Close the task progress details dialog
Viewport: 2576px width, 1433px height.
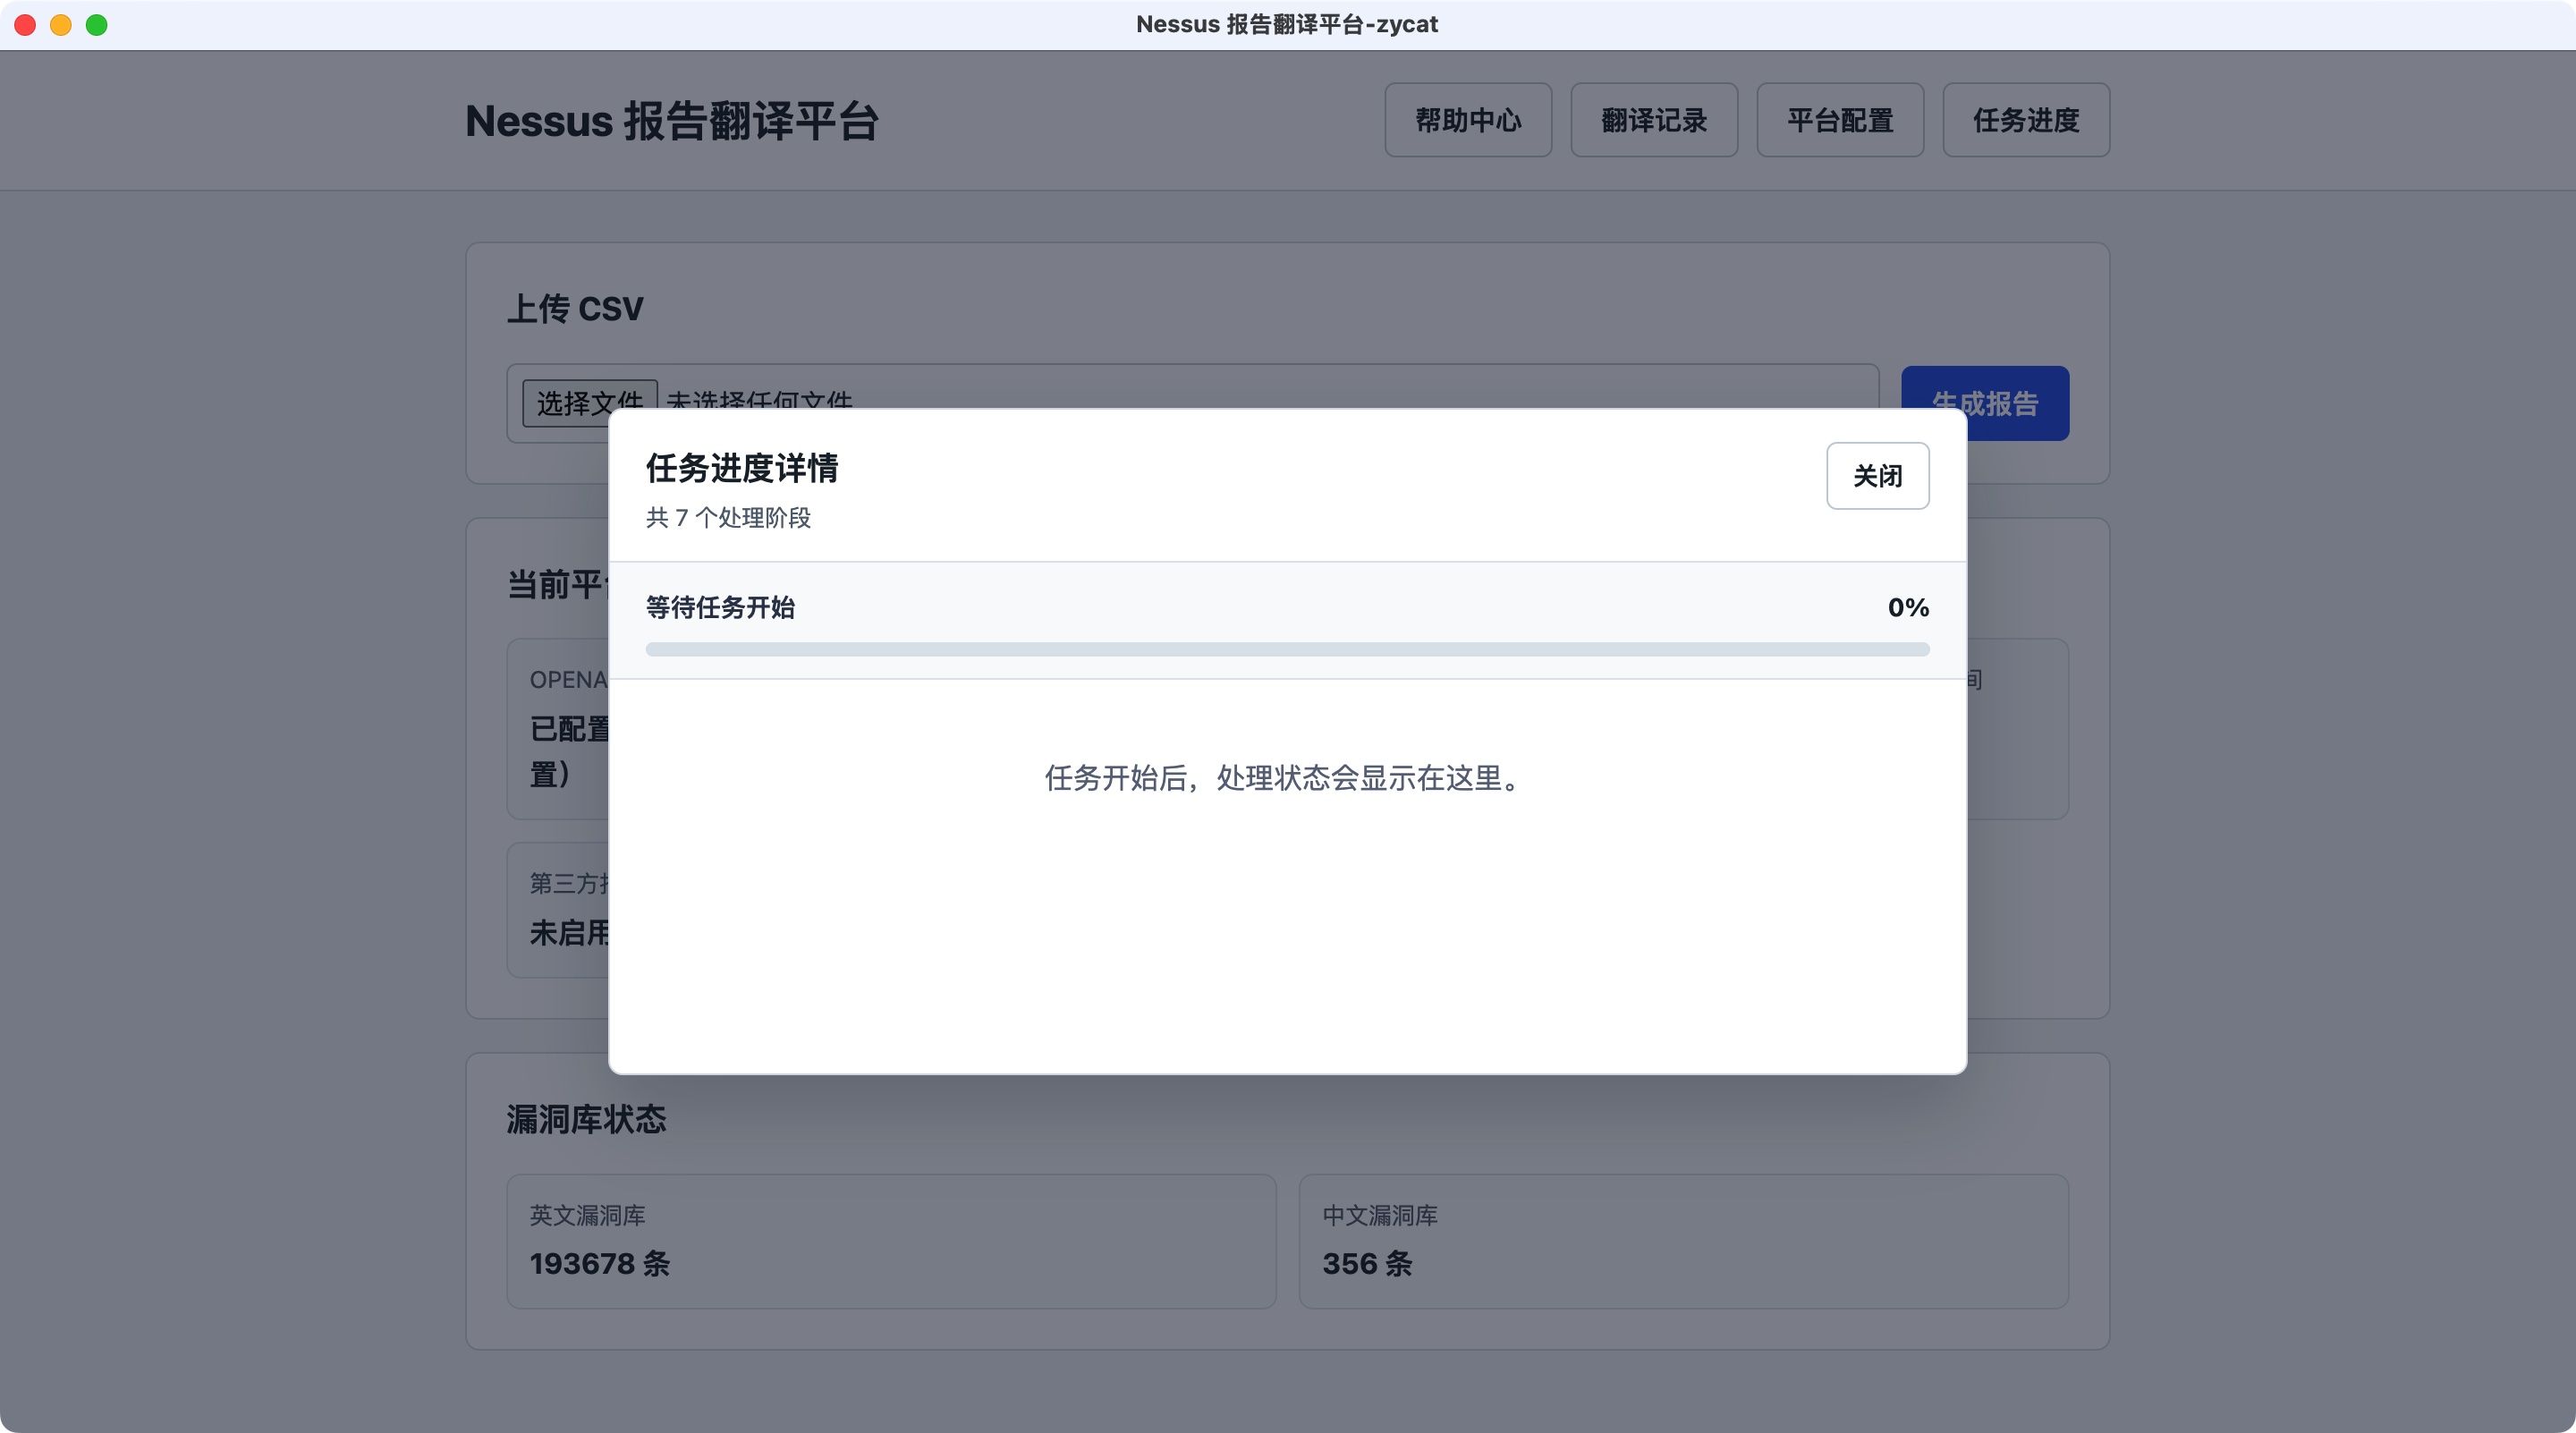pyautogui.click(x=1877, y=476)
